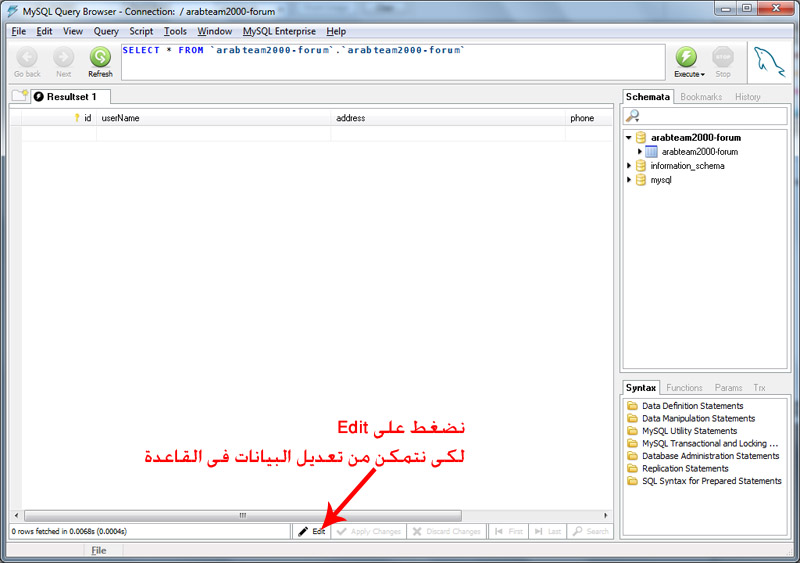Expand the mysql database node
Screen dimensions: 800x563
point(629,180)
